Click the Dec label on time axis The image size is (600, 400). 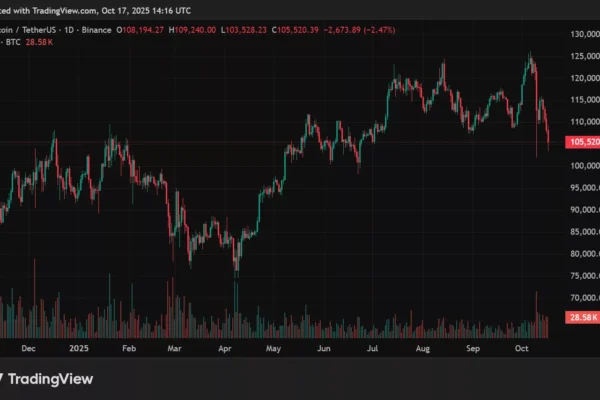[x=28, y=350]
